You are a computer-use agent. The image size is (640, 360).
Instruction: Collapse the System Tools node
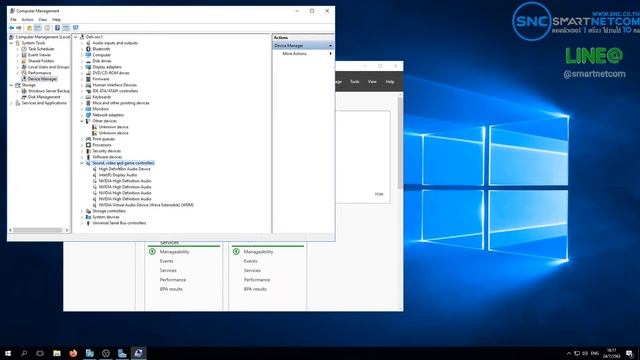point(11,43)
